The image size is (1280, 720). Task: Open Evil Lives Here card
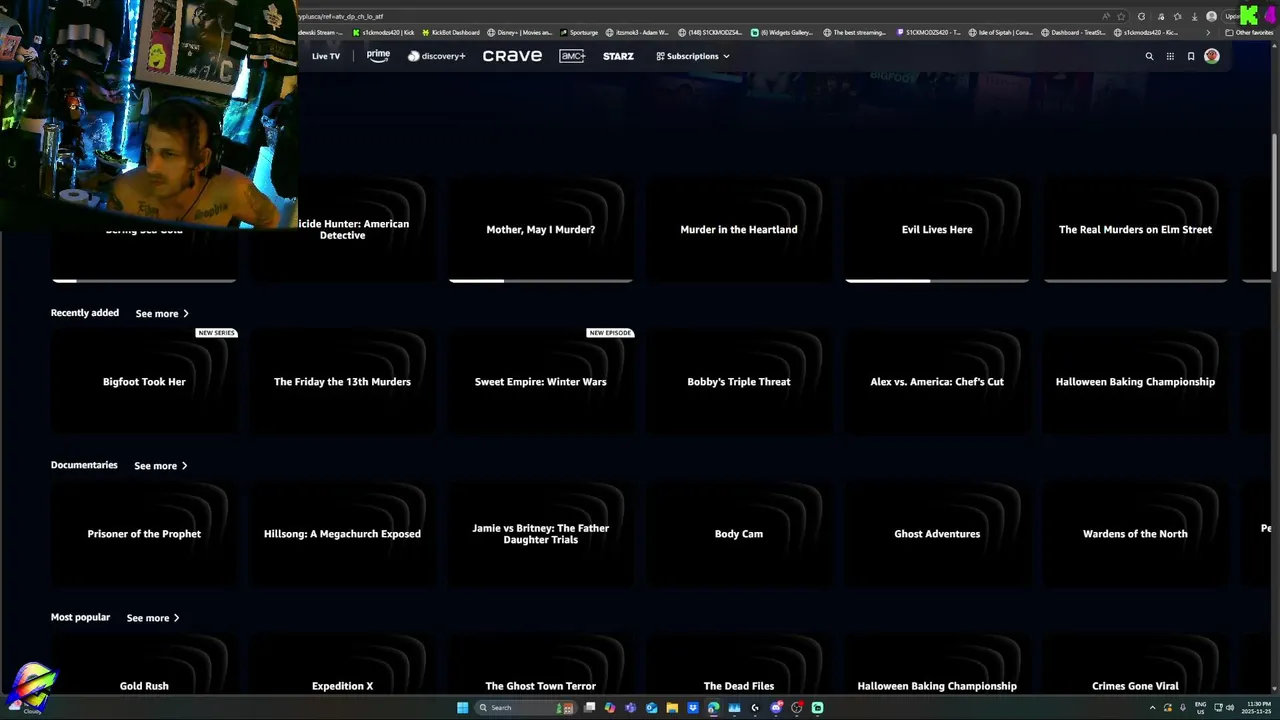tap(937, 230)
